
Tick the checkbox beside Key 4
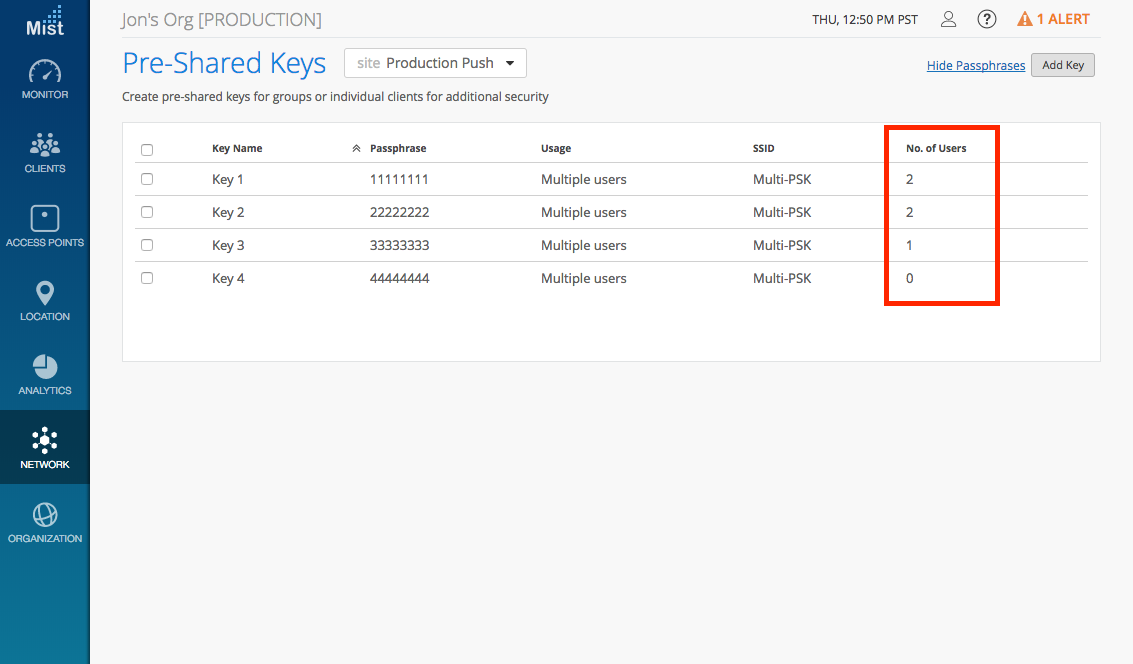point(147,279)
